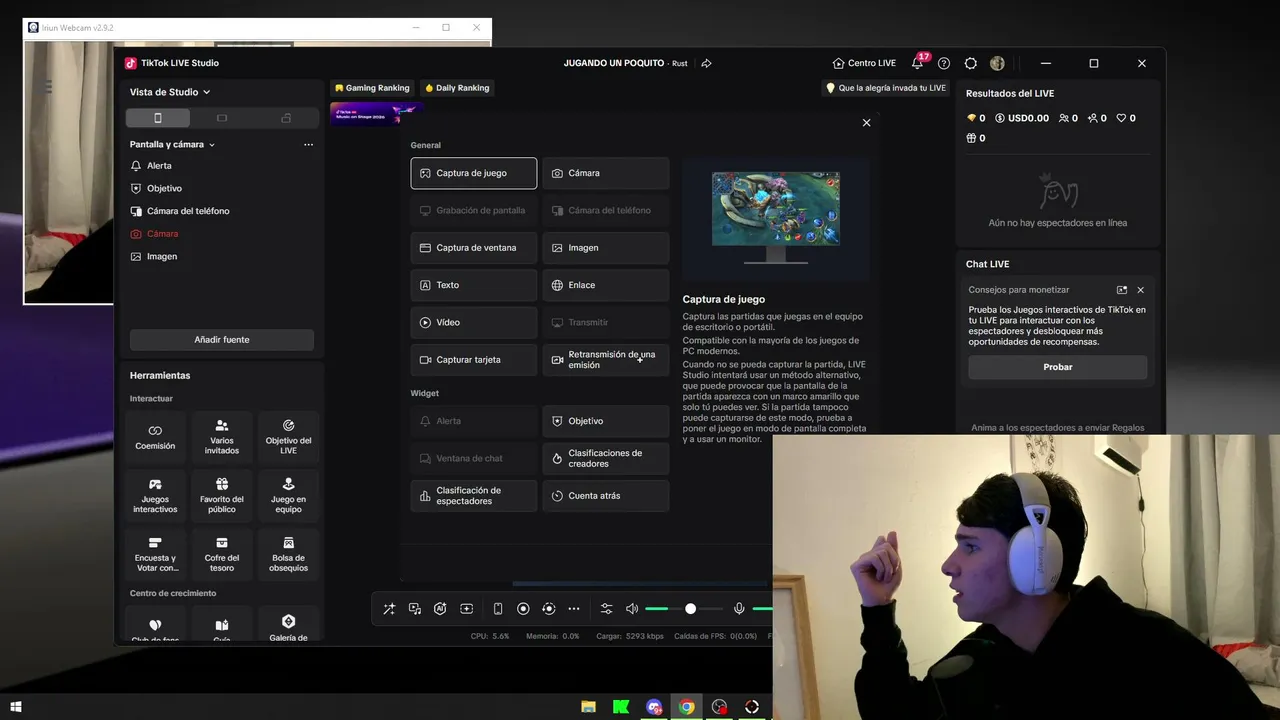This screenshot has height=720, width=1280.
Task: Open the Favorito del público tool
Action: click(222, 495)
